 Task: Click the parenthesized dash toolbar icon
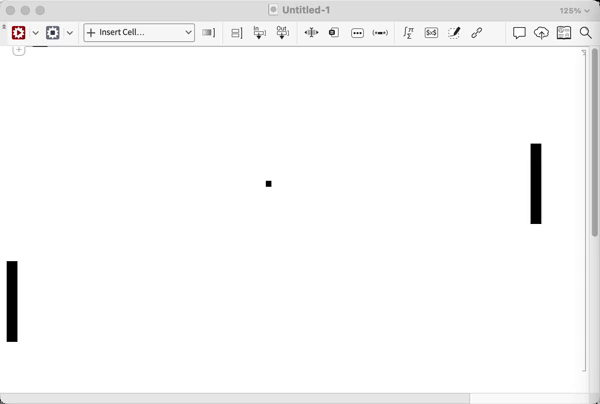[380, 33]
